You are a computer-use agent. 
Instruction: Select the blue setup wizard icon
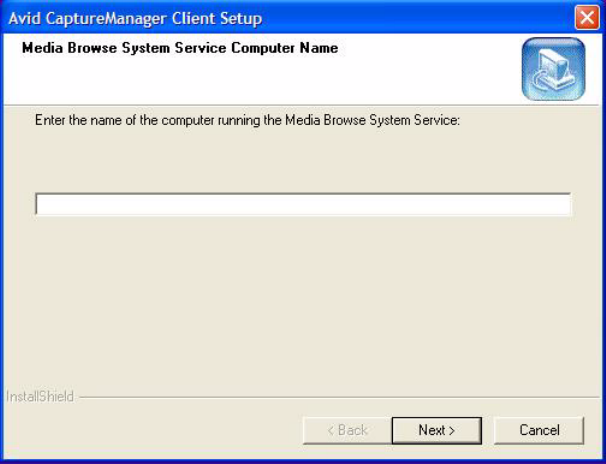[552, 69]
